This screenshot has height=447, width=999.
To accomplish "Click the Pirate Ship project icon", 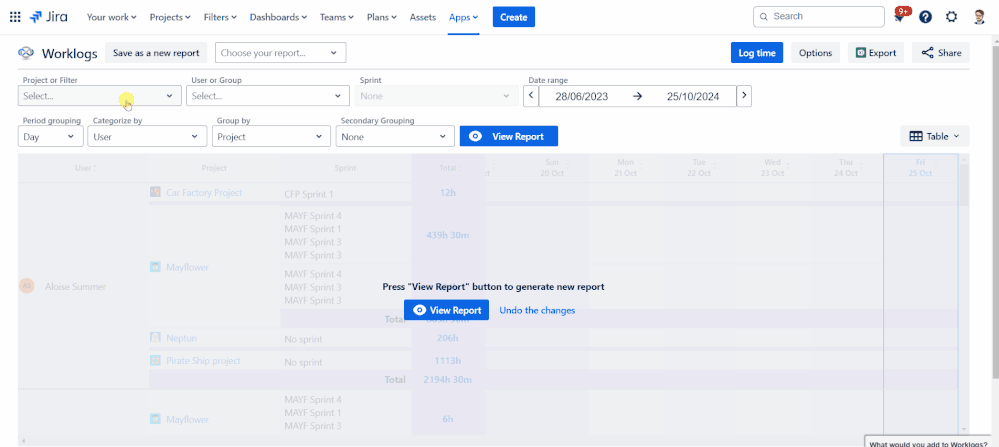I will click(155, 360).
